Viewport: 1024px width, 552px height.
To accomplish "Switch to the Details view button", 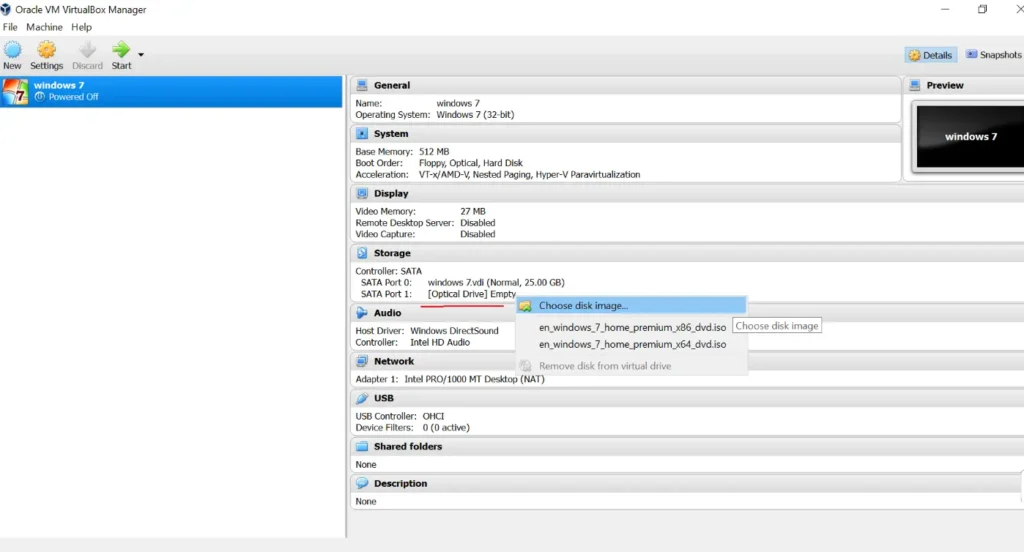I will pyautogui.click(x=930, y=55).
